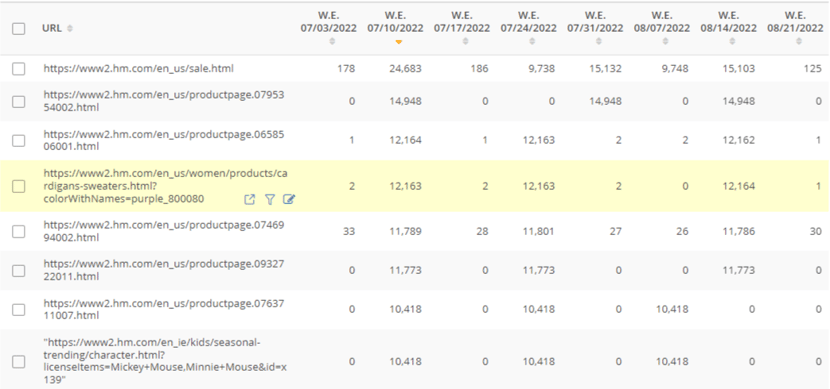Select value 15,103 in sale.html row
Viewport: 830px width, 389px height.
coord(739,69)
